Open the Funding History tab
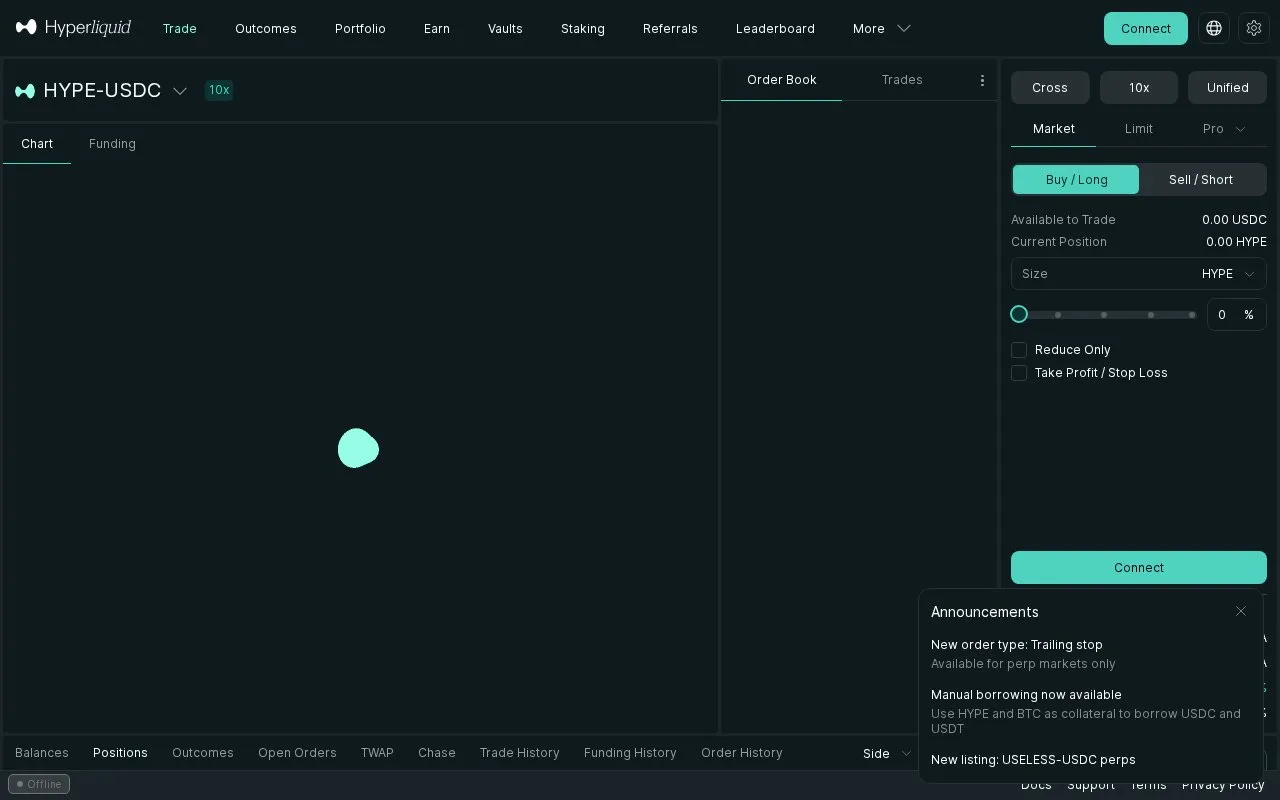The width and height of the screenshot is (1280, 800). click(630, 753)
